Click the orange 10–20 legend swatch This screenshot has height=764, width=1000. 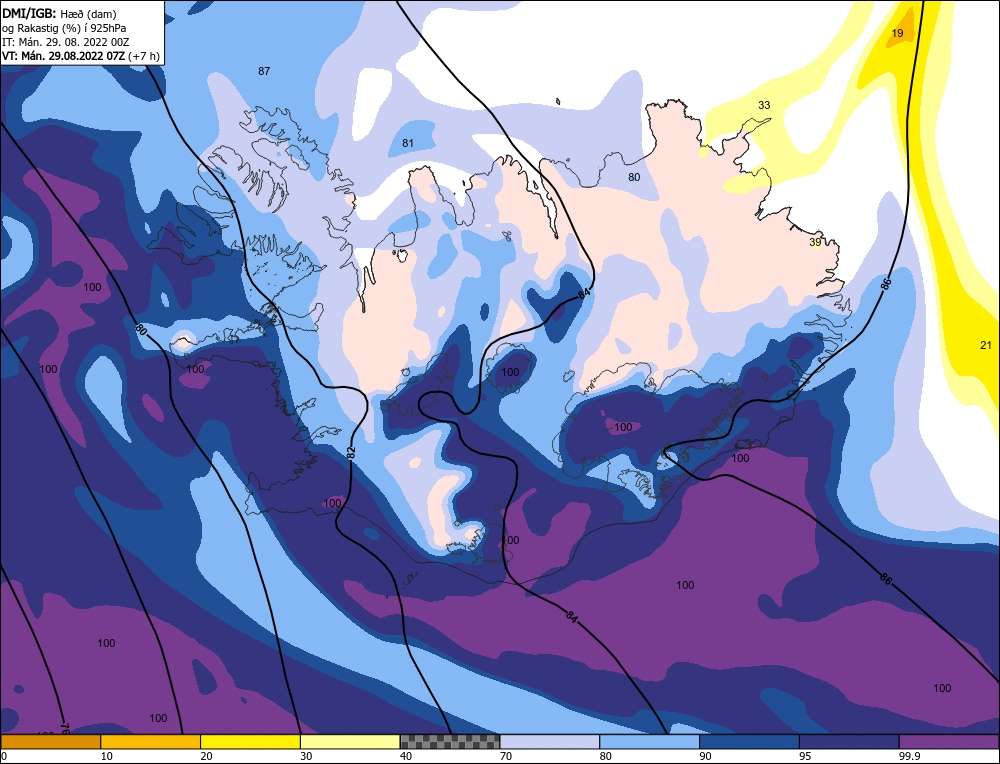point(151,741)
